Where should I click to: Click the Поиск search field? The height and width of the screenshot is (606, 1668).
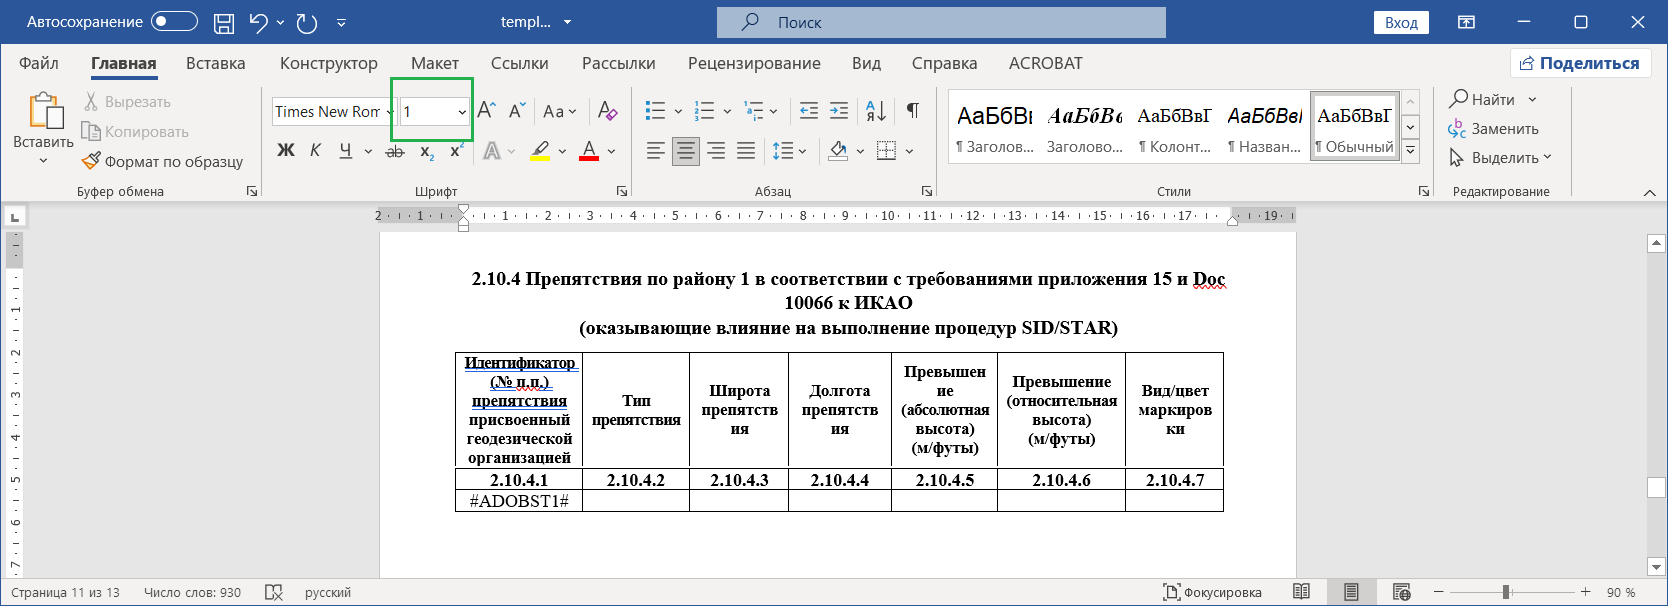point(941,22)
